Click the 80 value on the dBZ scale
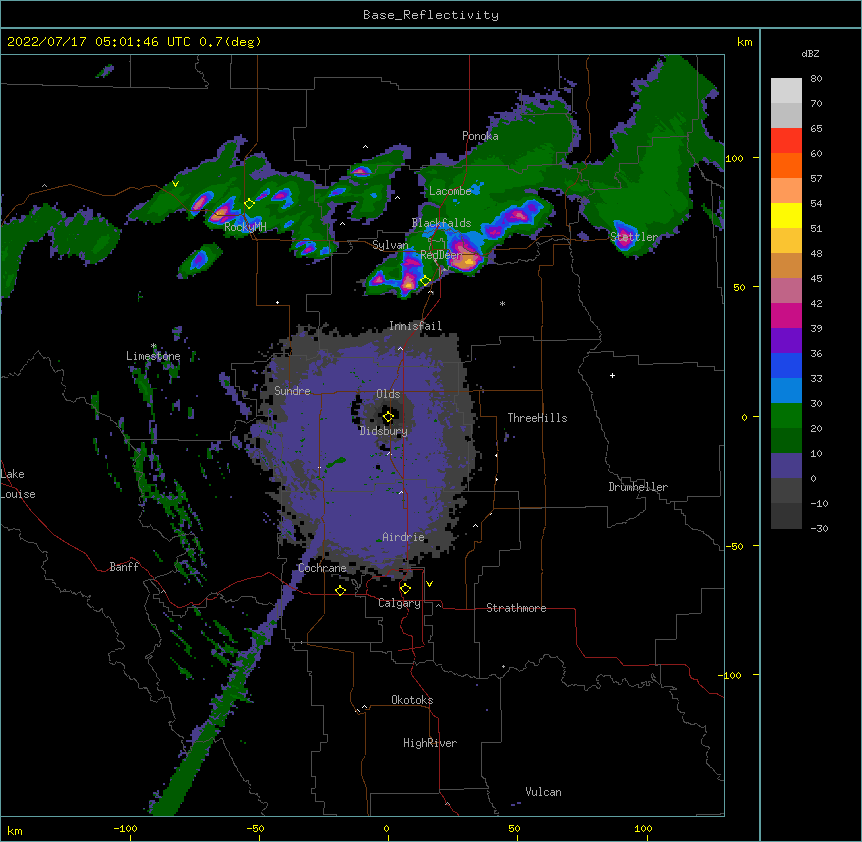 [x=816, y=79]
